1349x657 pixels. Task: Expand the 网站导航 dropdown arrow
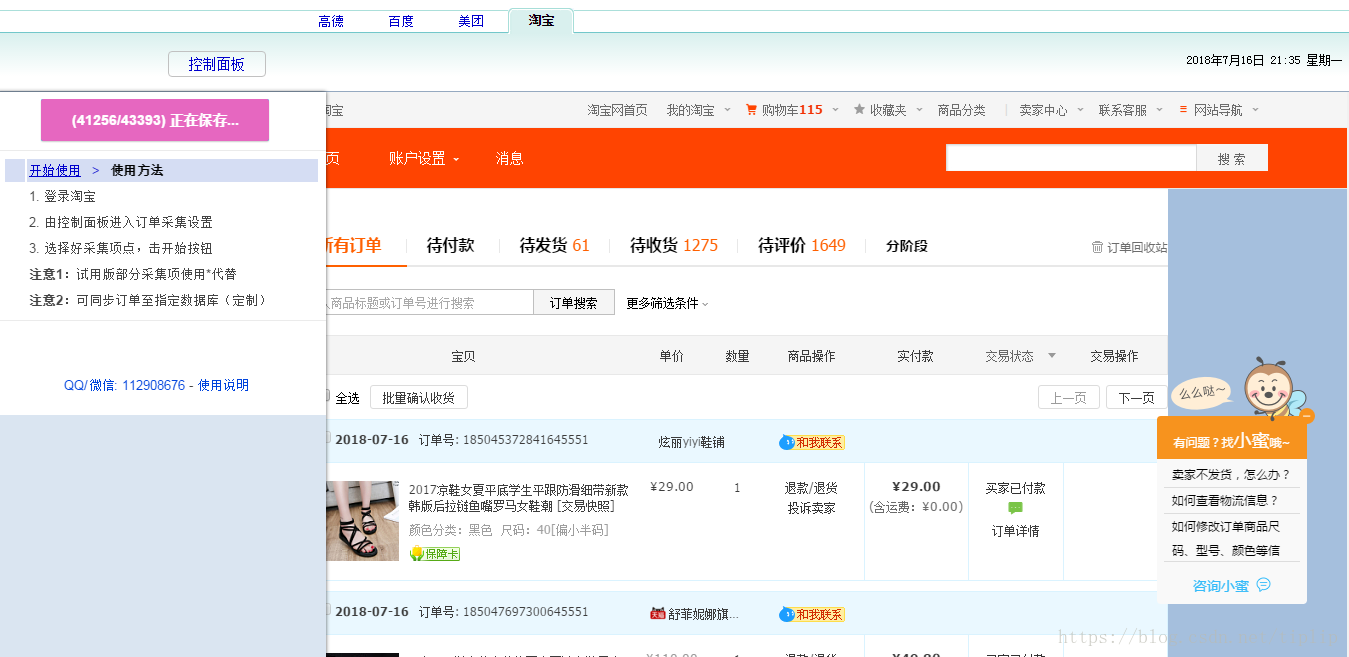[x=1256, y=110]
